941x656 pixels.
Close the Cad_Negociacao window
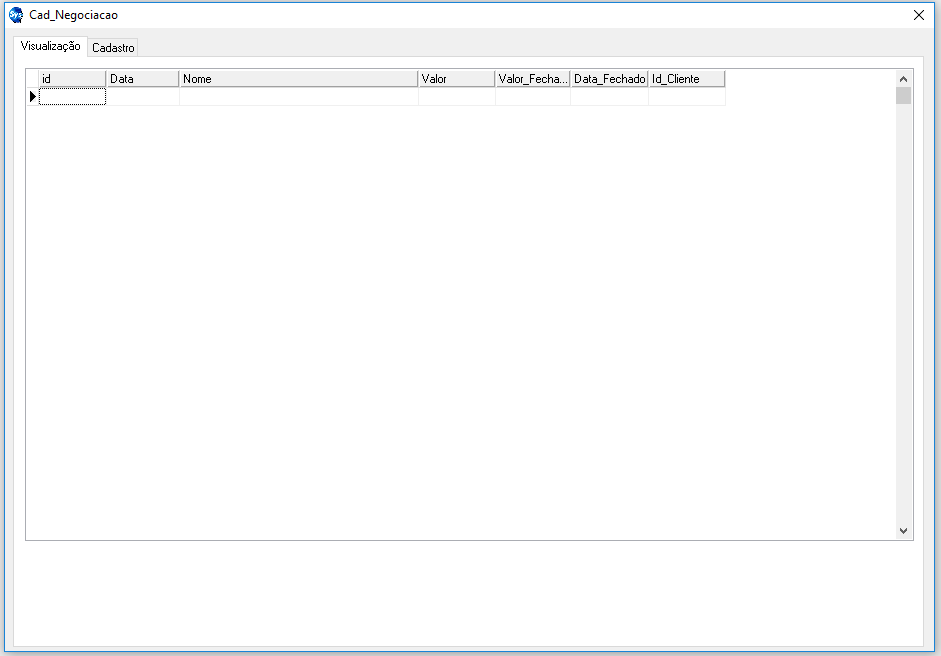pos(918,15)
